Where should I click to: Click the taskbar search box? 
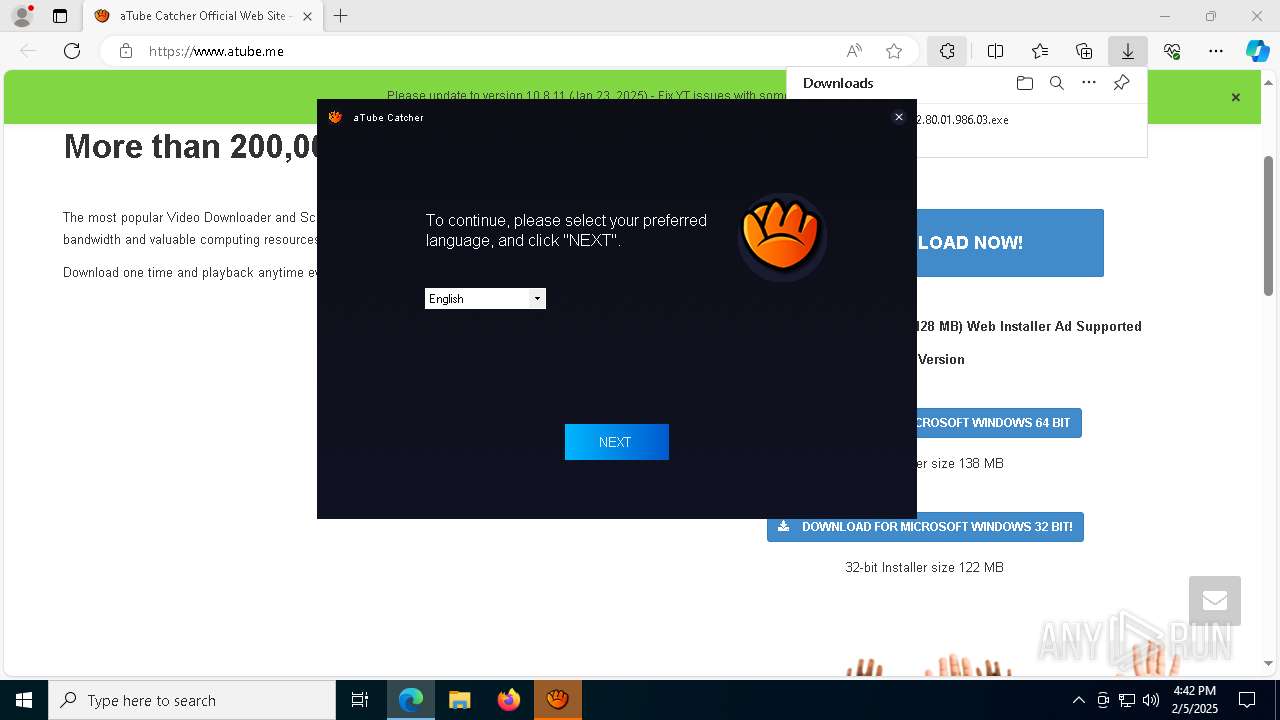tap(192, 700)
